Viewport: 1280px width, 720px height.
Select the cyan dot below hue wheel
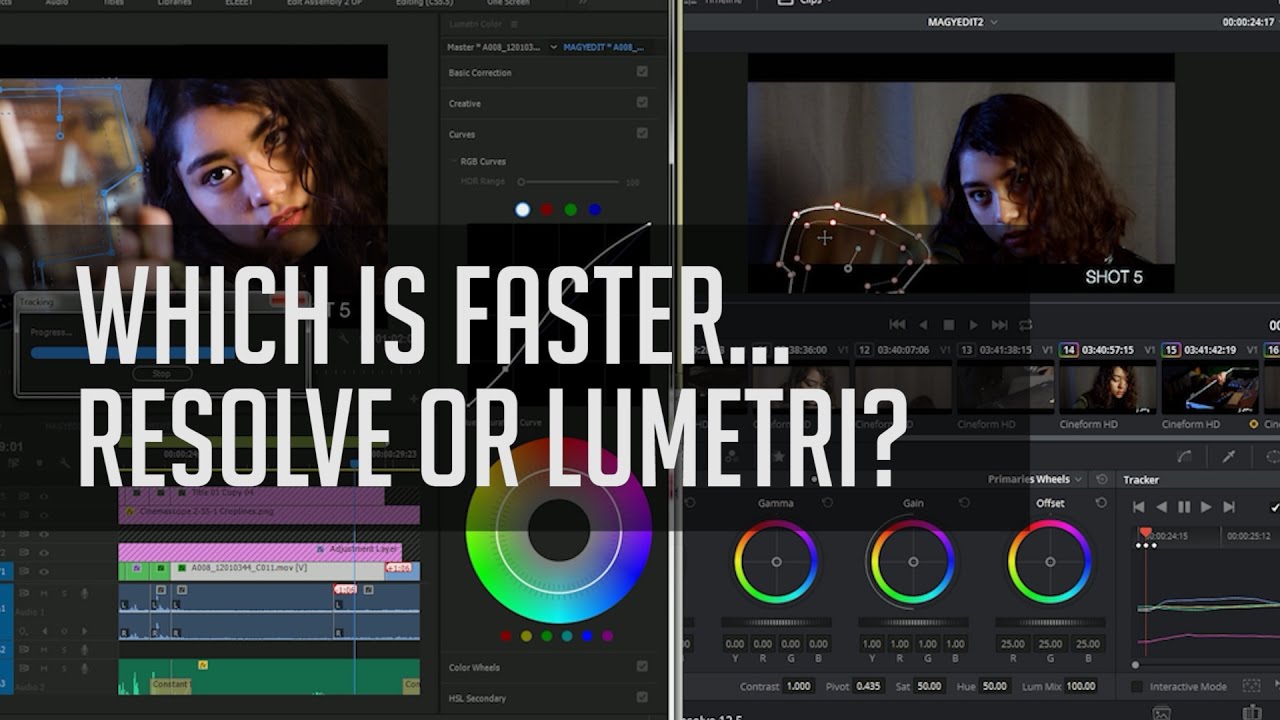(x=567, y=636)
